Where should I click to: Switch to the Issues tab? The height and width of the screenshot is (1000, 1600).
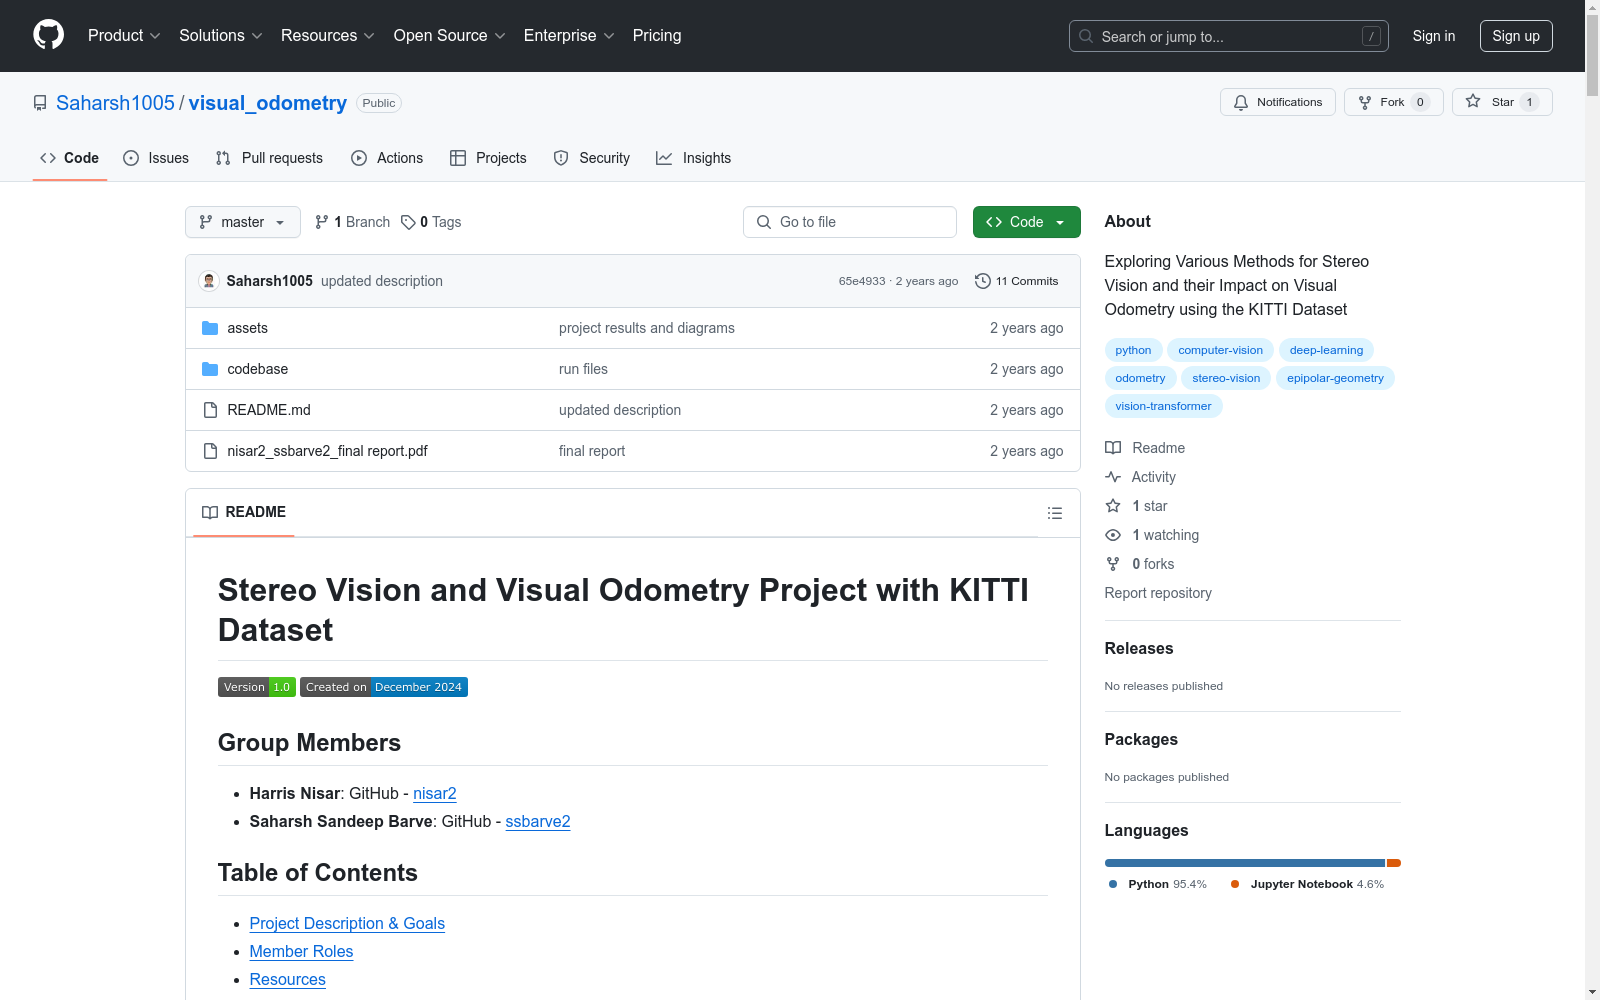[x=156, y=158]
